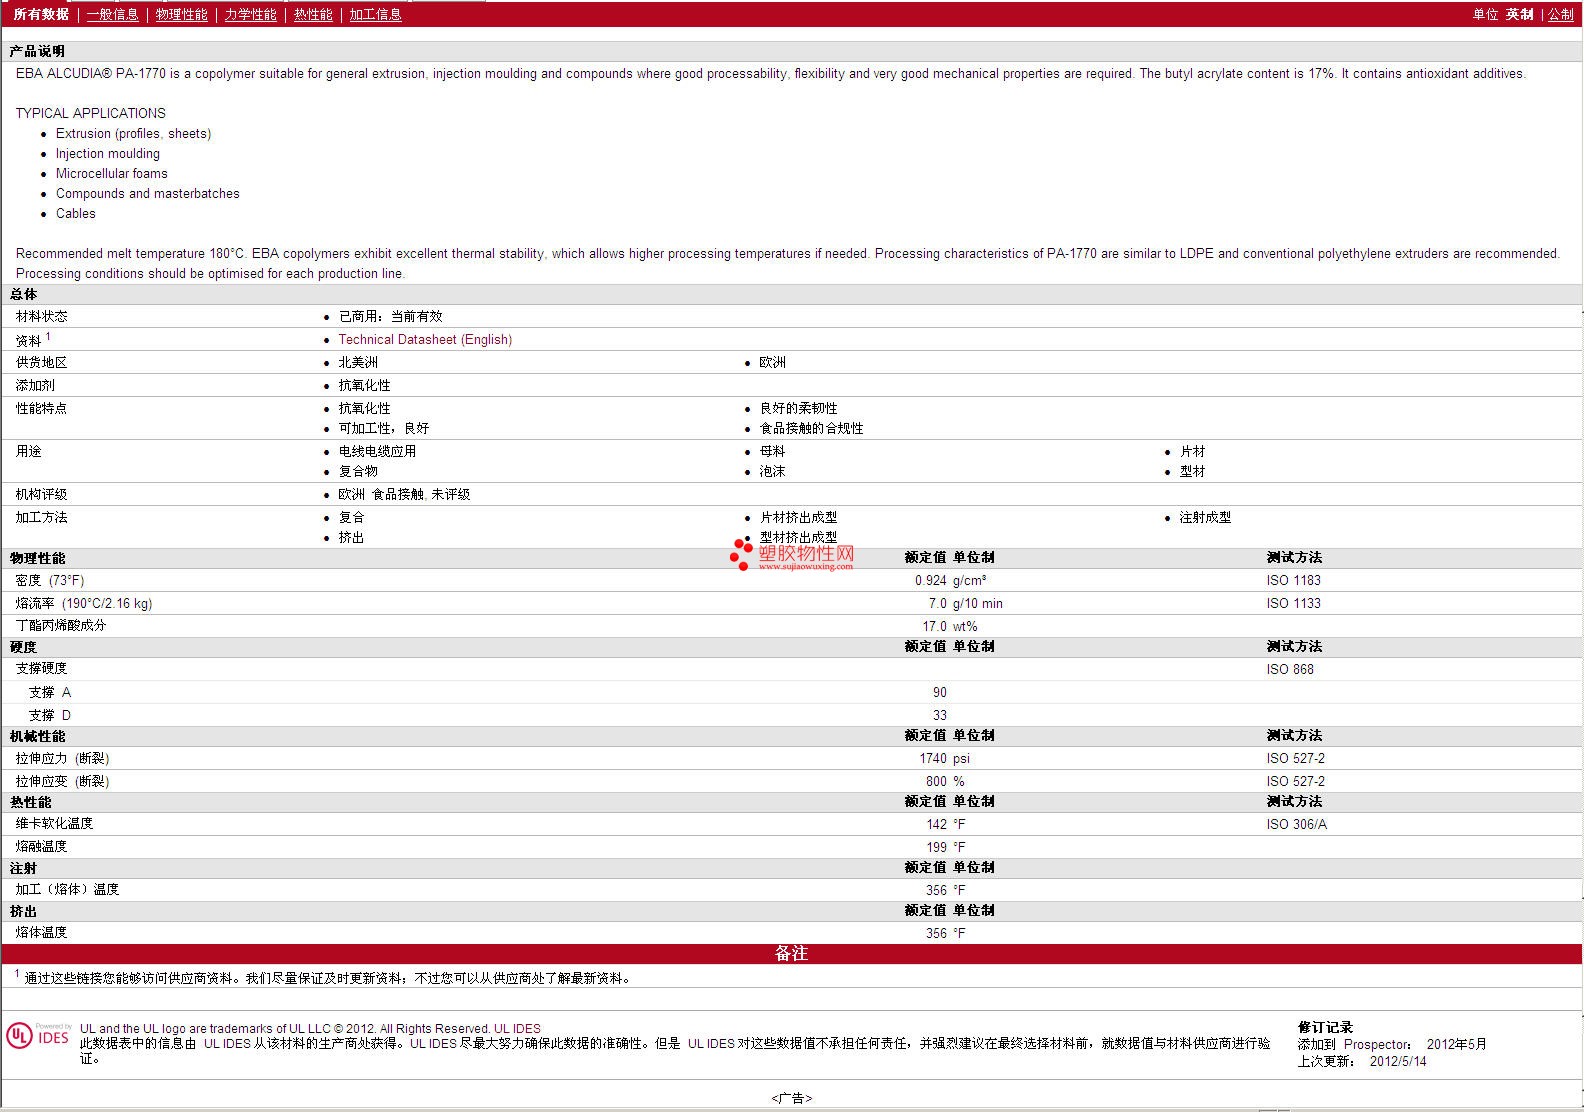The height and width of the screenshot is (1112, 1584).
Task: Click the 北美洲 availability entry
Action: 358,362
